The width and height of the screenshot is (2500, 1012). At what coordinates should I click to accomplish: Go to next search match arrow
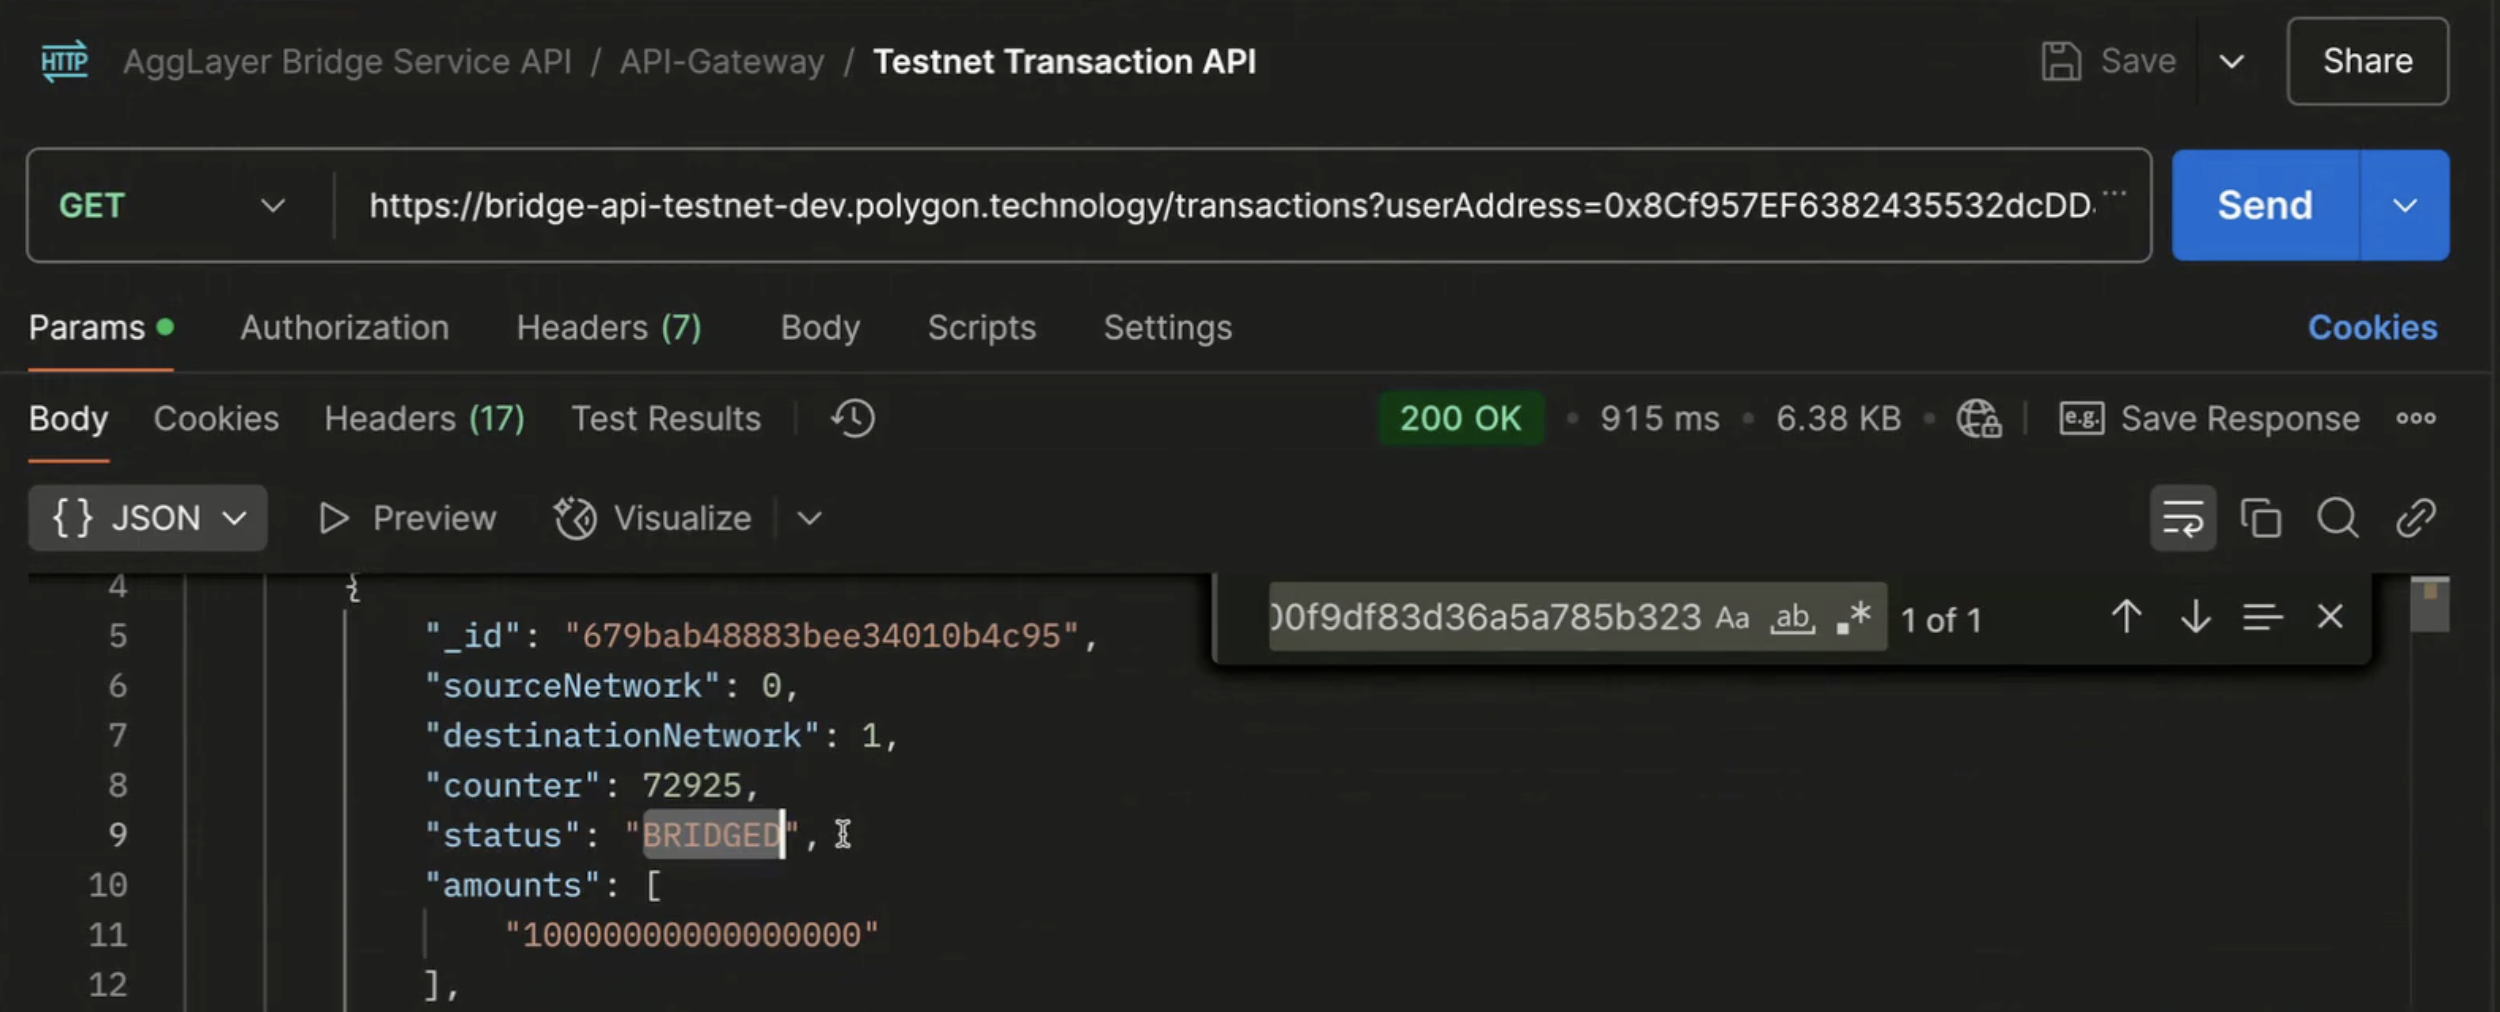[x=2195, y=617]
